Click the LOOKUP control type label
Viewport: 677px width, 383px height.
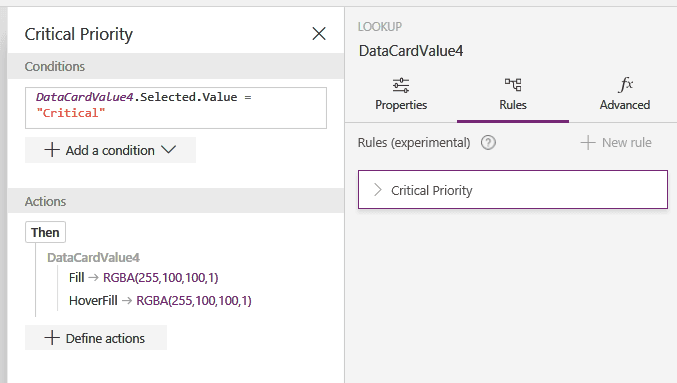tap(380, 27)
